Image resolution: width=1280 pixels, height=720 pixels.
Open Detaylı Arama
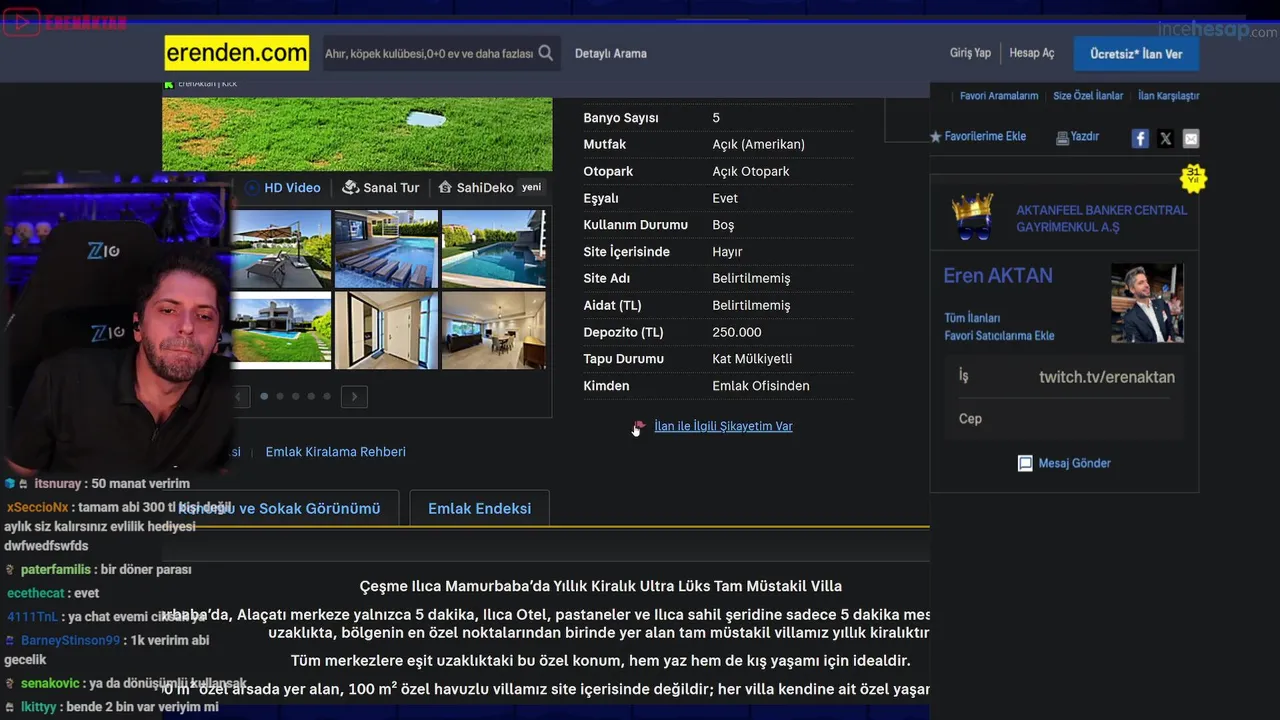click(x=611, y=54)
